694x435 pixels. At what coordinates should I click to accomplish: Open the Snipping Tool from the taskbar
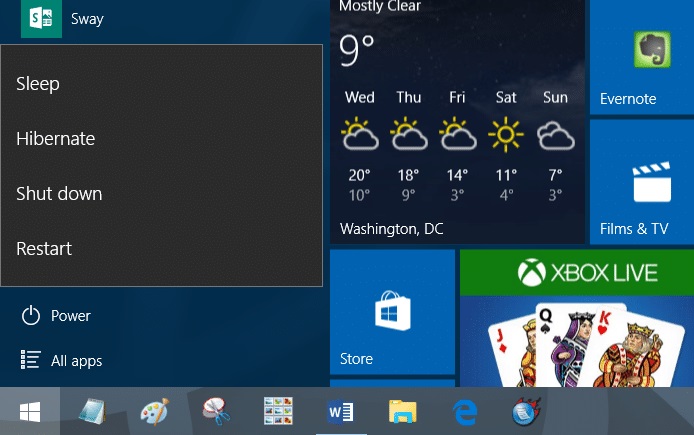point(216,411)
